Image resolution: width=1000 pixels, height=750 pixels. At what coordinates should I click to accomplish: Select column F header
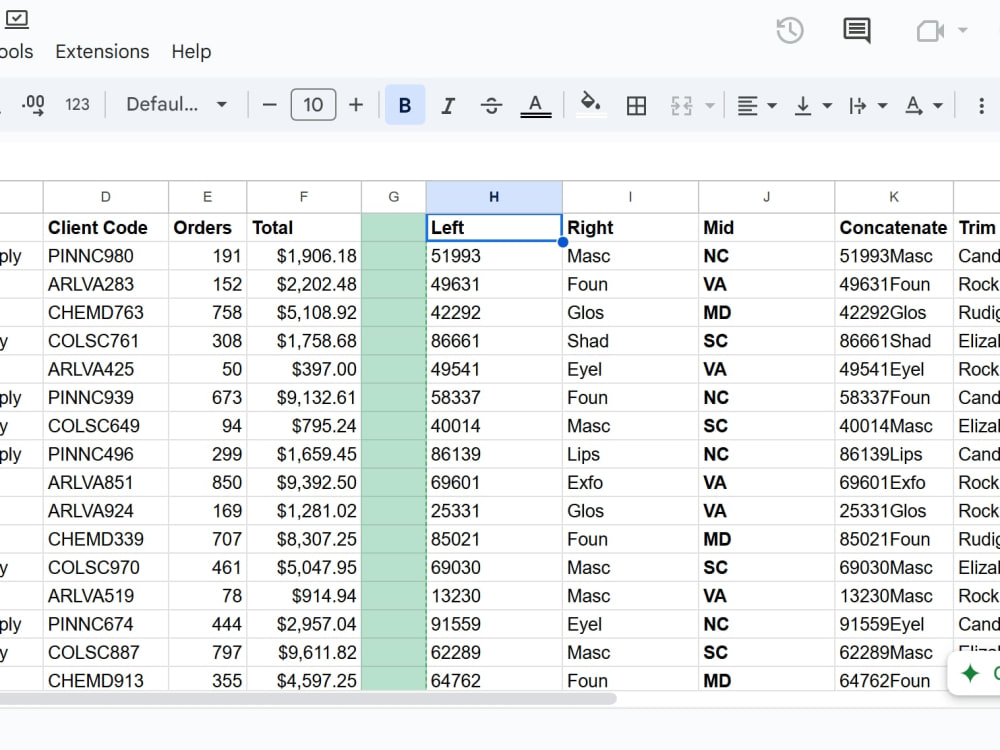coord(304,197)
